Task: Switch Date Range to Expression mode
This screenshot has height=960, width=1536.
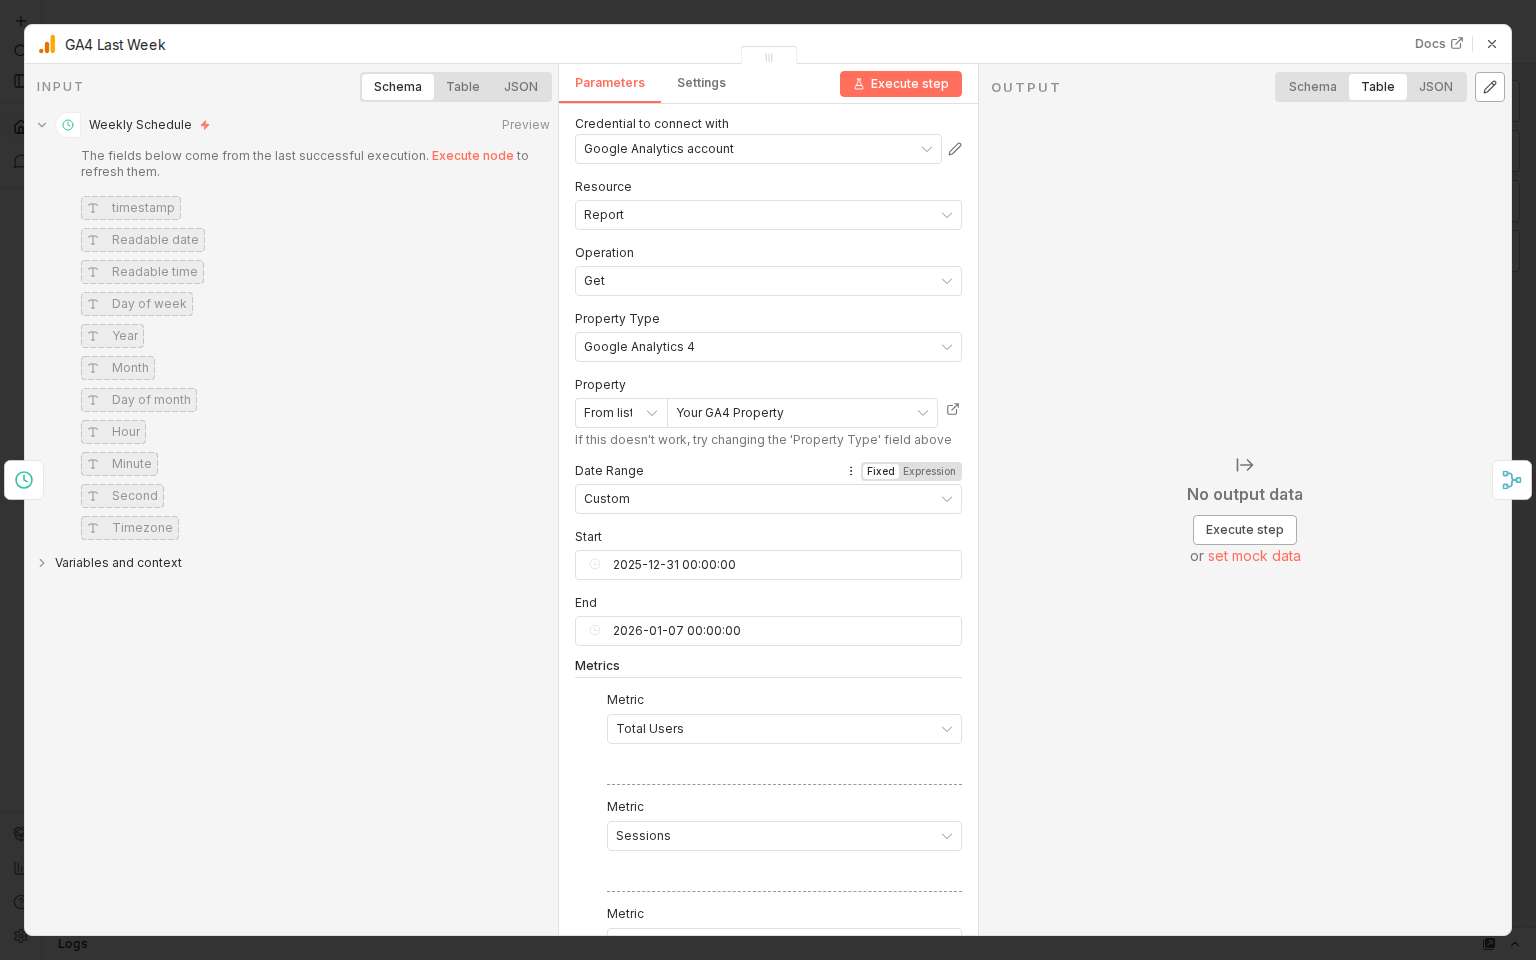Action: click(x=929, y=471)
